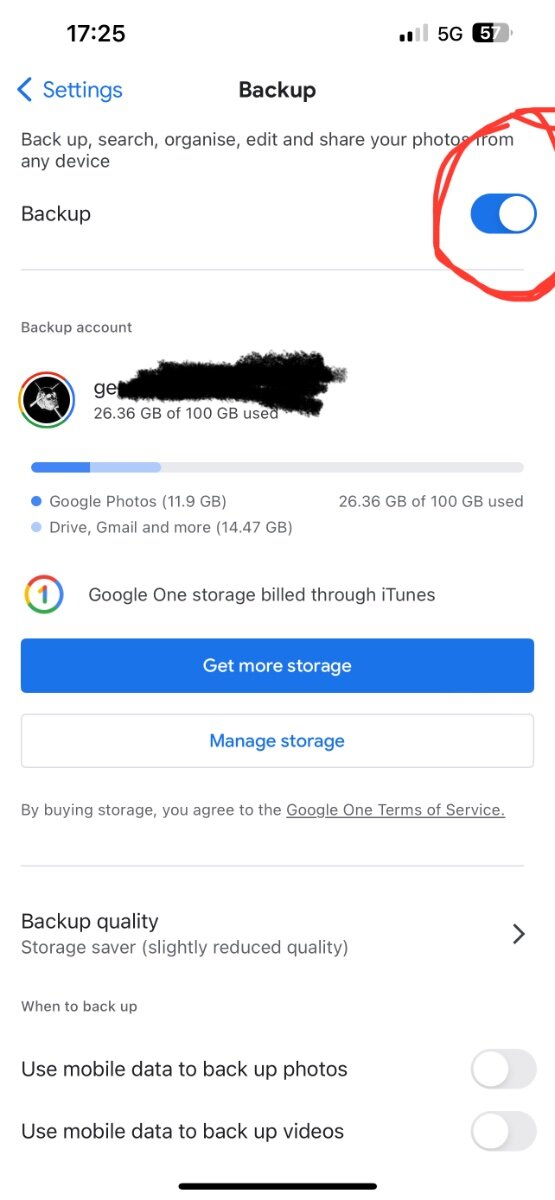
Task: Tap the back chevron beside Settings
Action: click(x=25, y=90)
